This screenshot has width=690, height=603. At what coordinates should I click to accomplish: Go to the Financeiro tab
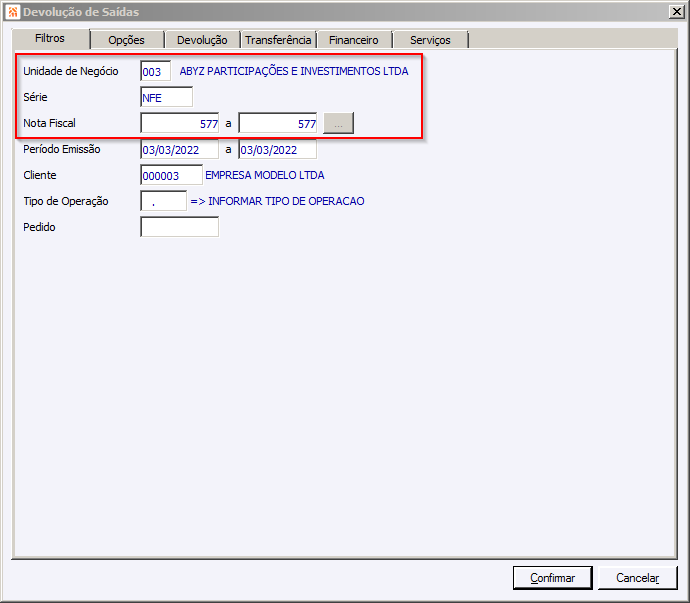[354, 40]
